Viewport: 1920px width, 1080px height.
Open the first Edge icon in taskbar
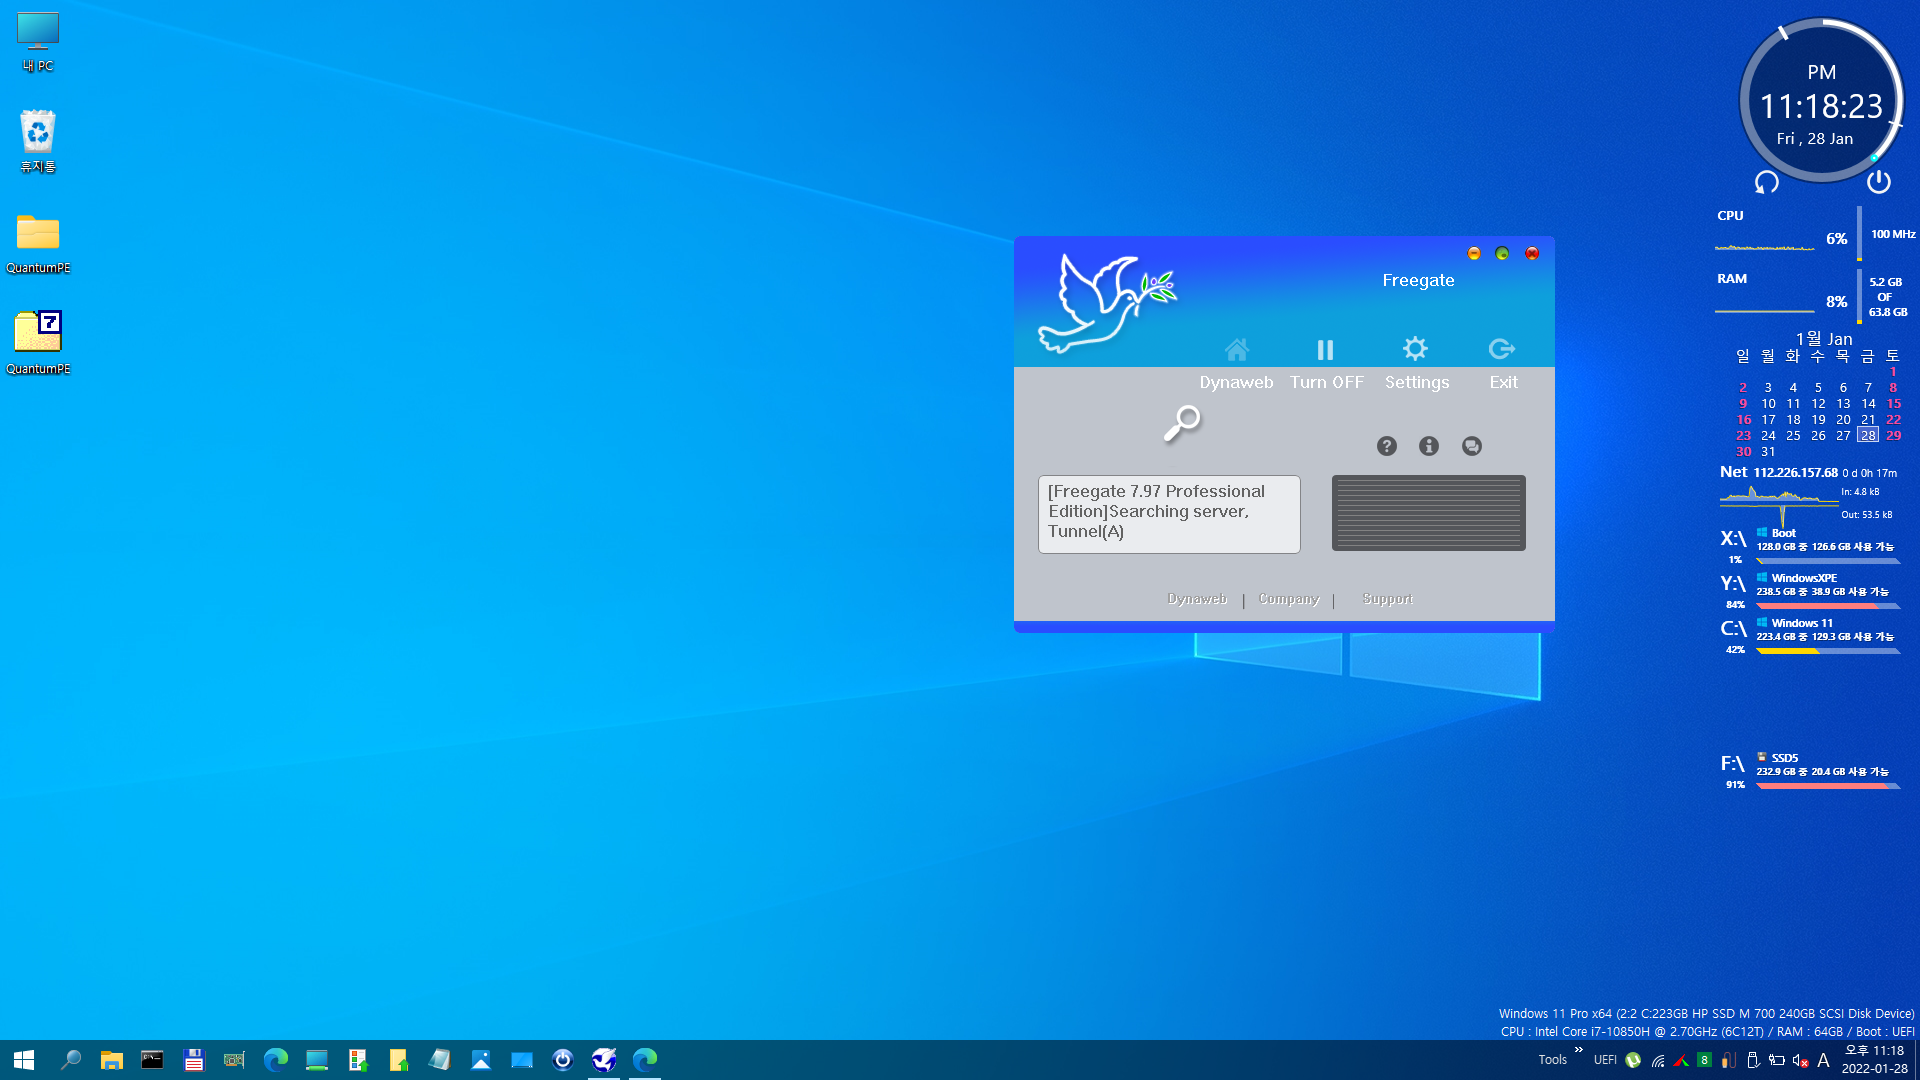click(x=275, y=1060)
